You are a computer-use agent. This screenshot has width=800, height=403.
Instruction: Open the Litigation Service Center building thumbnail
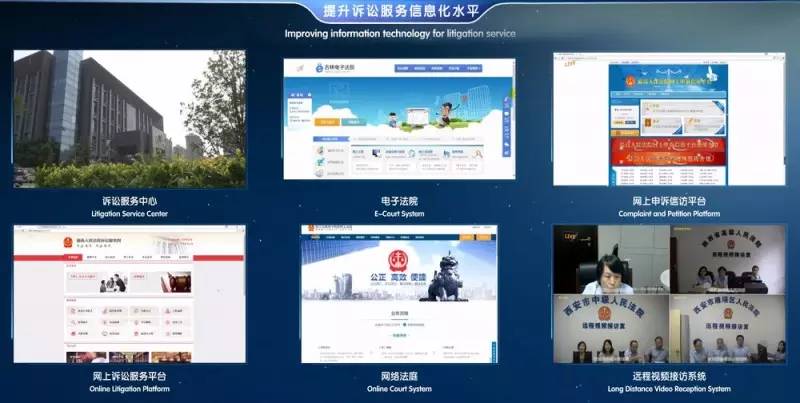(129, 119)
